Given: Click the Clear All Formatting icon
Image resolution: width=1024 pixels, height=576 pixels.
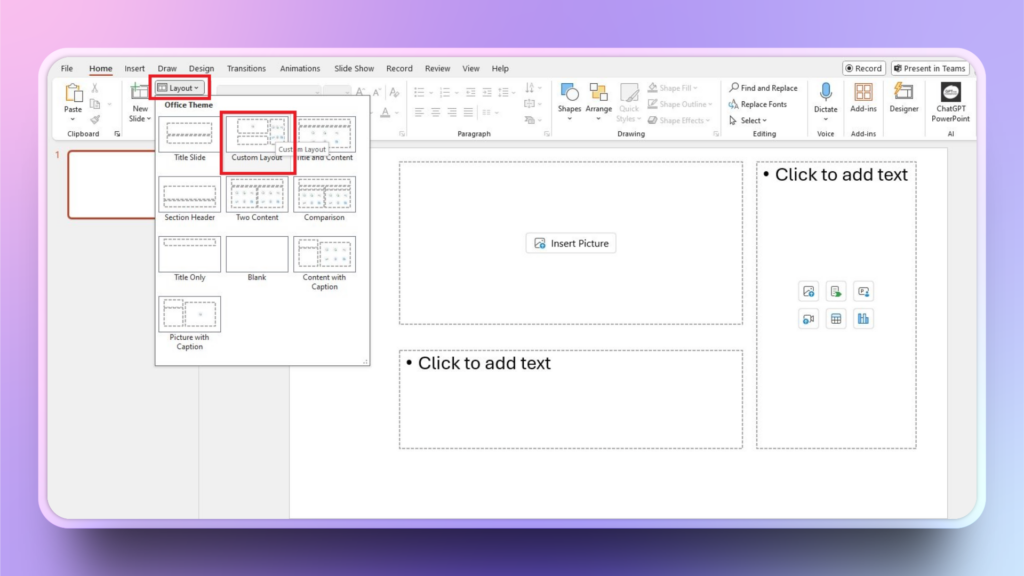Looking at the screenshot, I should [394, 92].
